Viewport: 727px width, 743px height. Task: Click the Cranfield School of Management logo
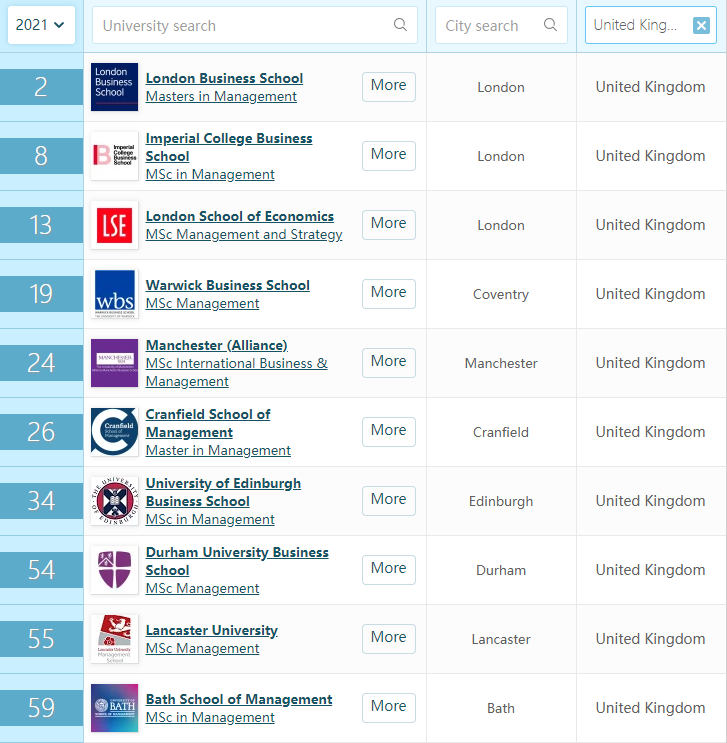114,432
